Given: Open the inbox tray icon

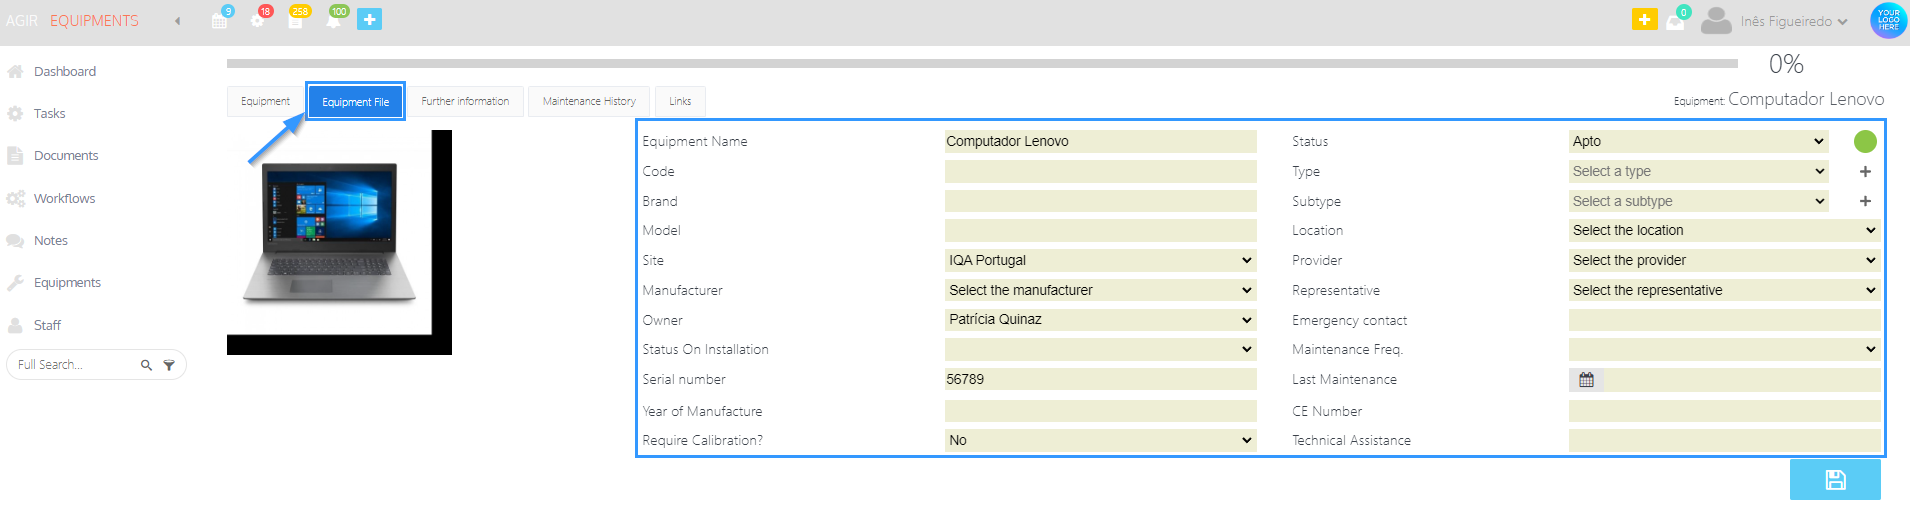Looking at the screenshot, I should pos(1675,22).
